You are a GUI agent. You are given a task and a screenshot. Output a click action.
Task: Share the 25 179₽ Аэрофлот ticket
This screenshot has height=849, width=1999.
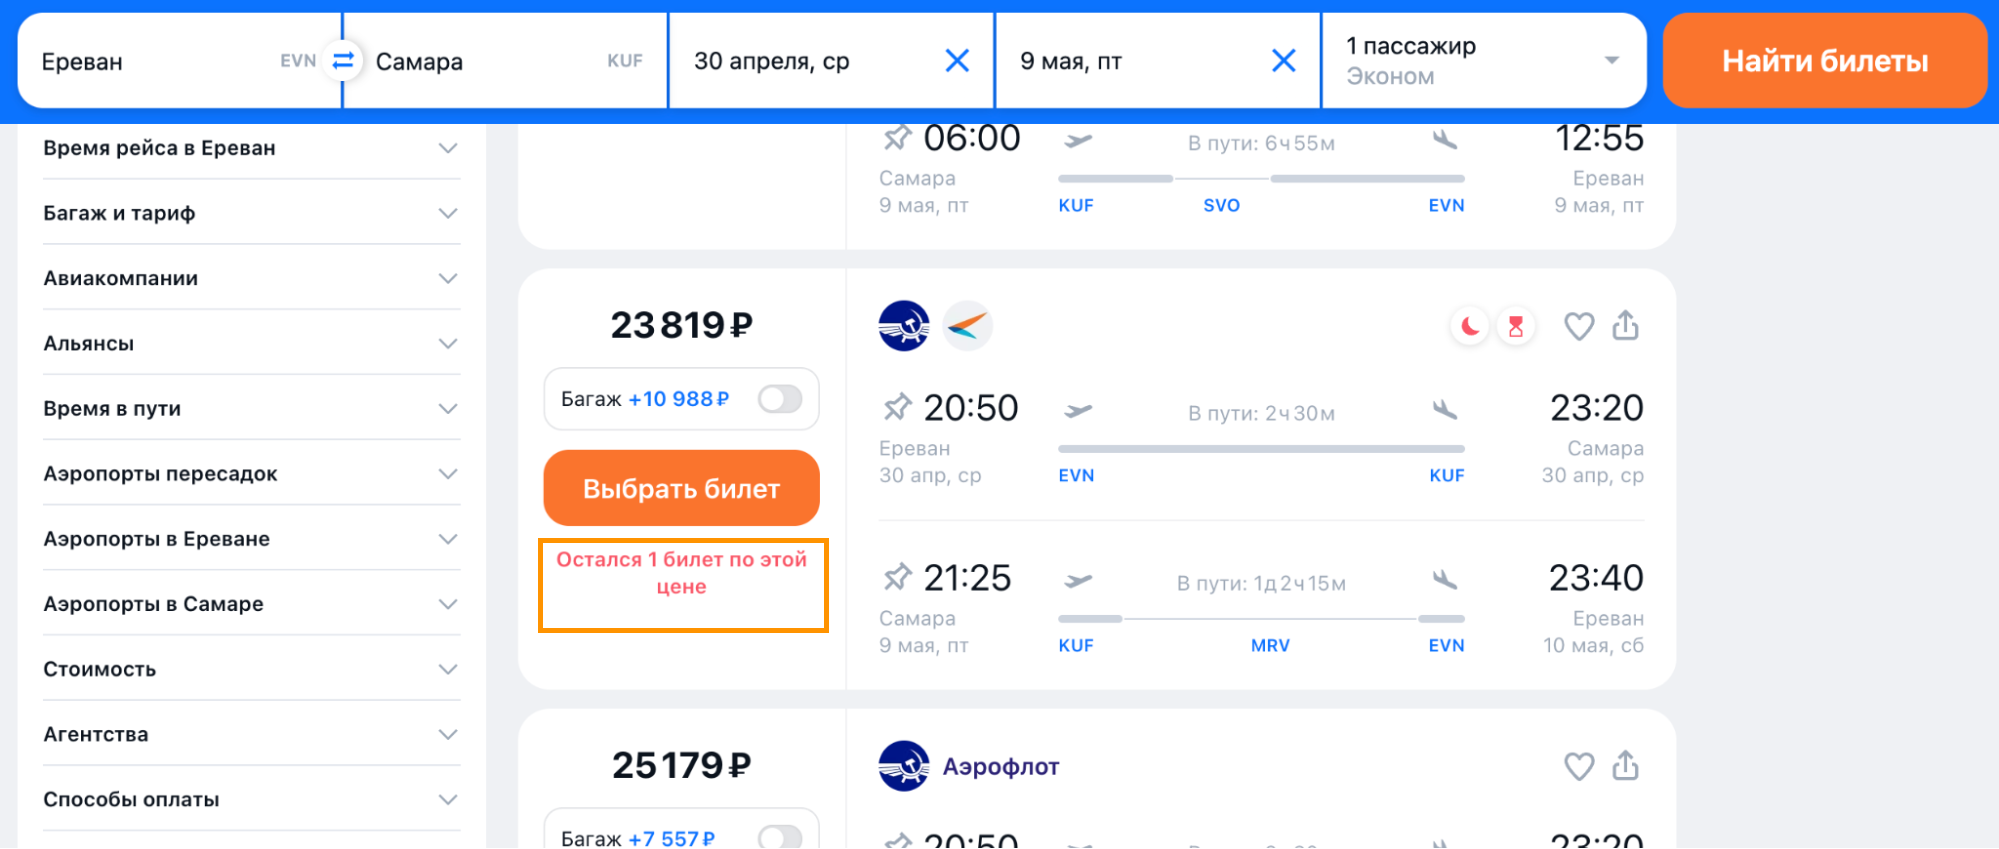(x=1625, y=766)
